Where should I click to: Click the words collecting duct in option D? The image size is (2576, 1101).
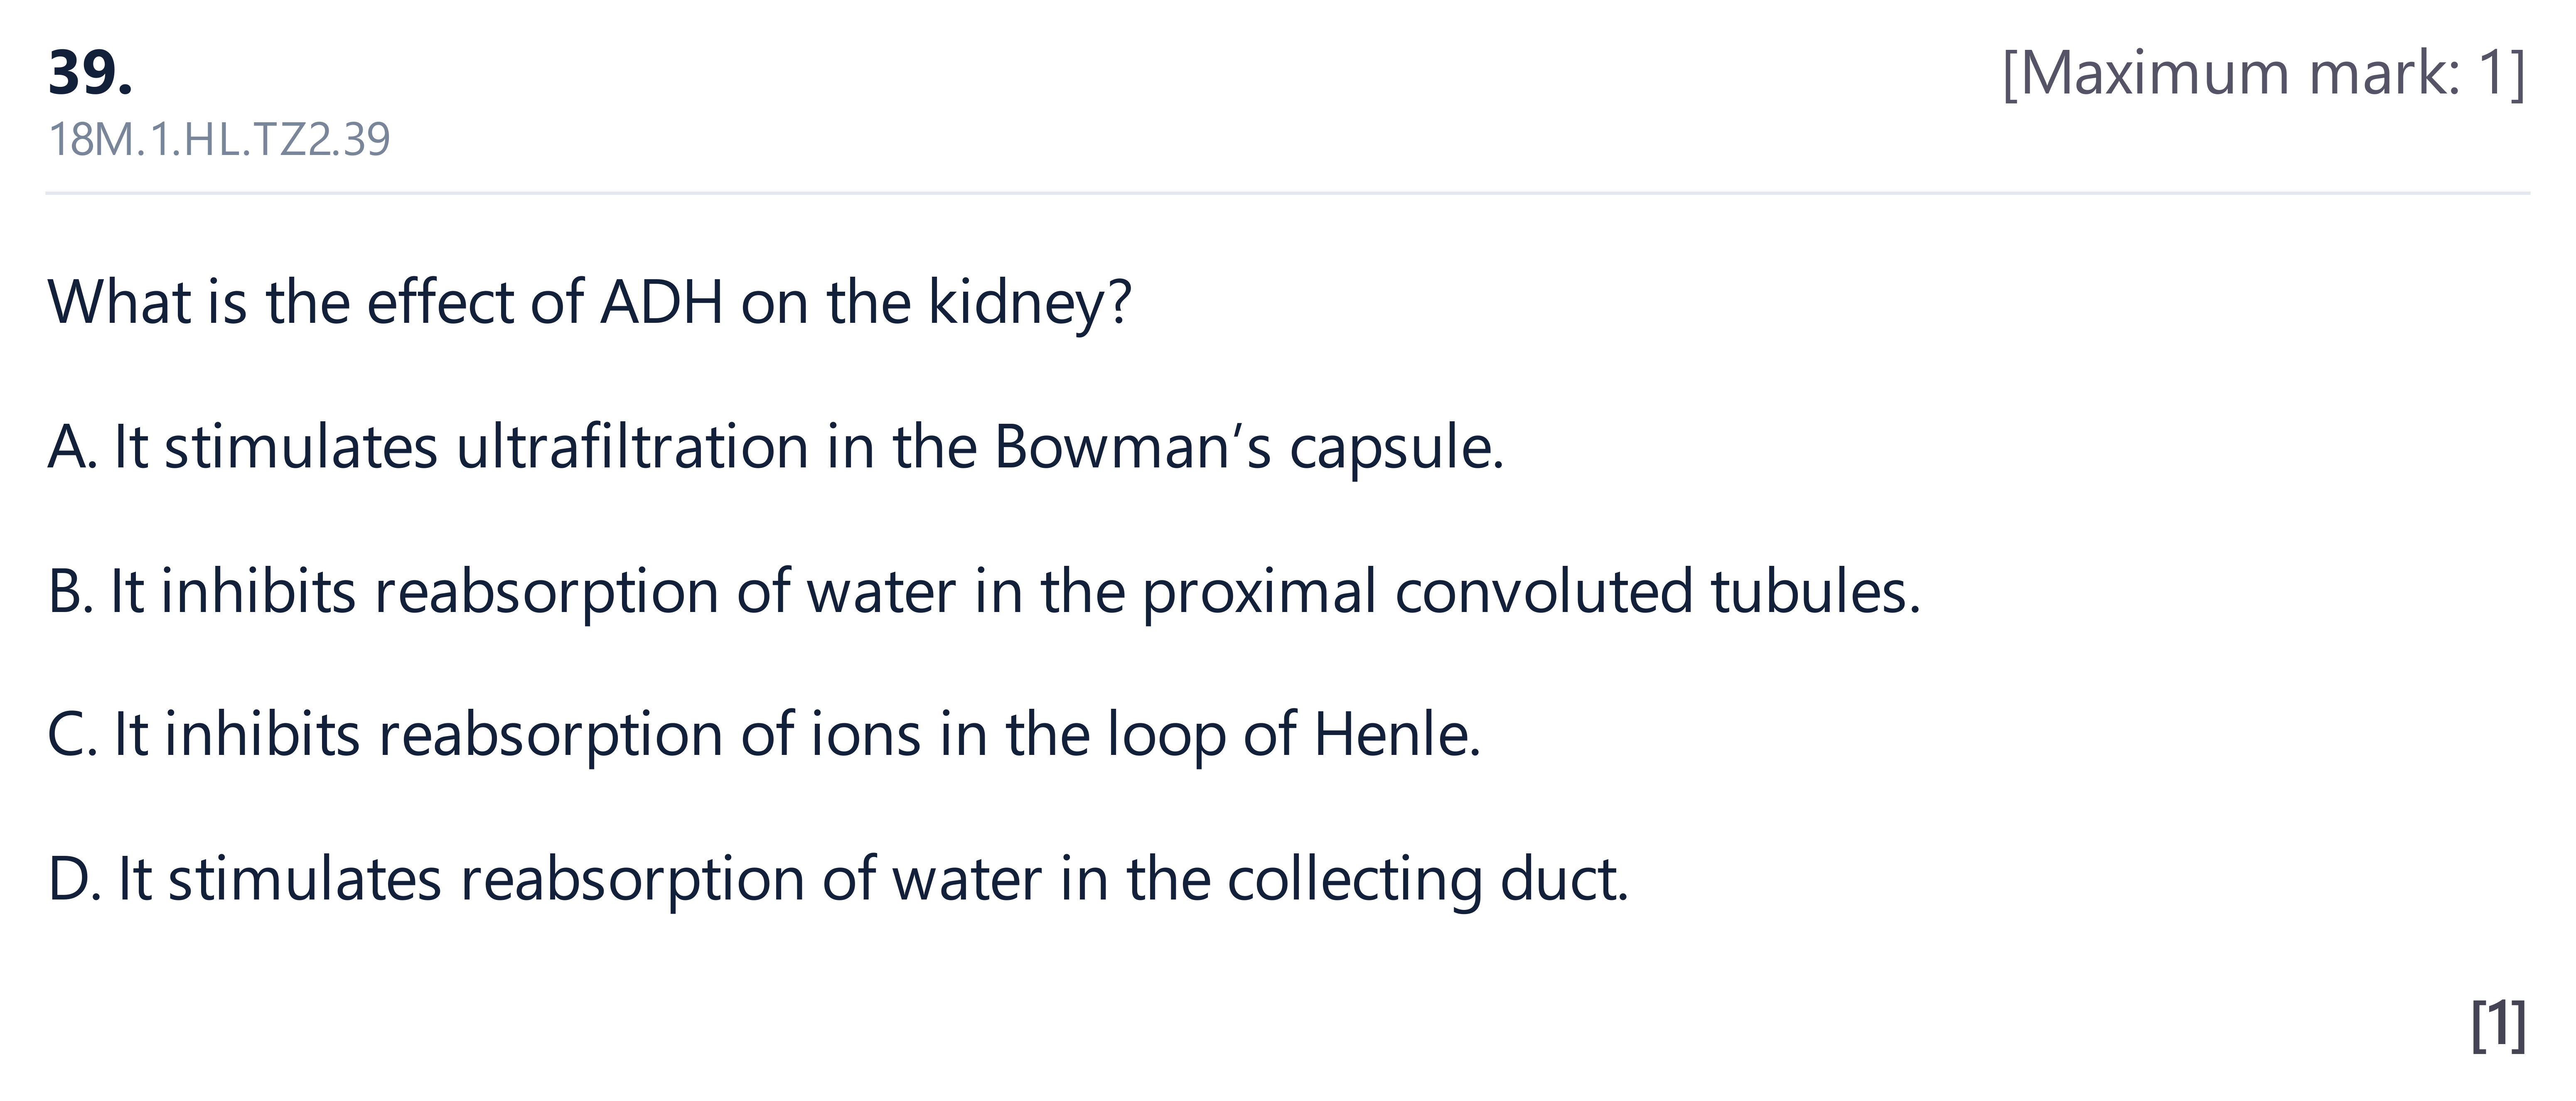pos(1428,879)
